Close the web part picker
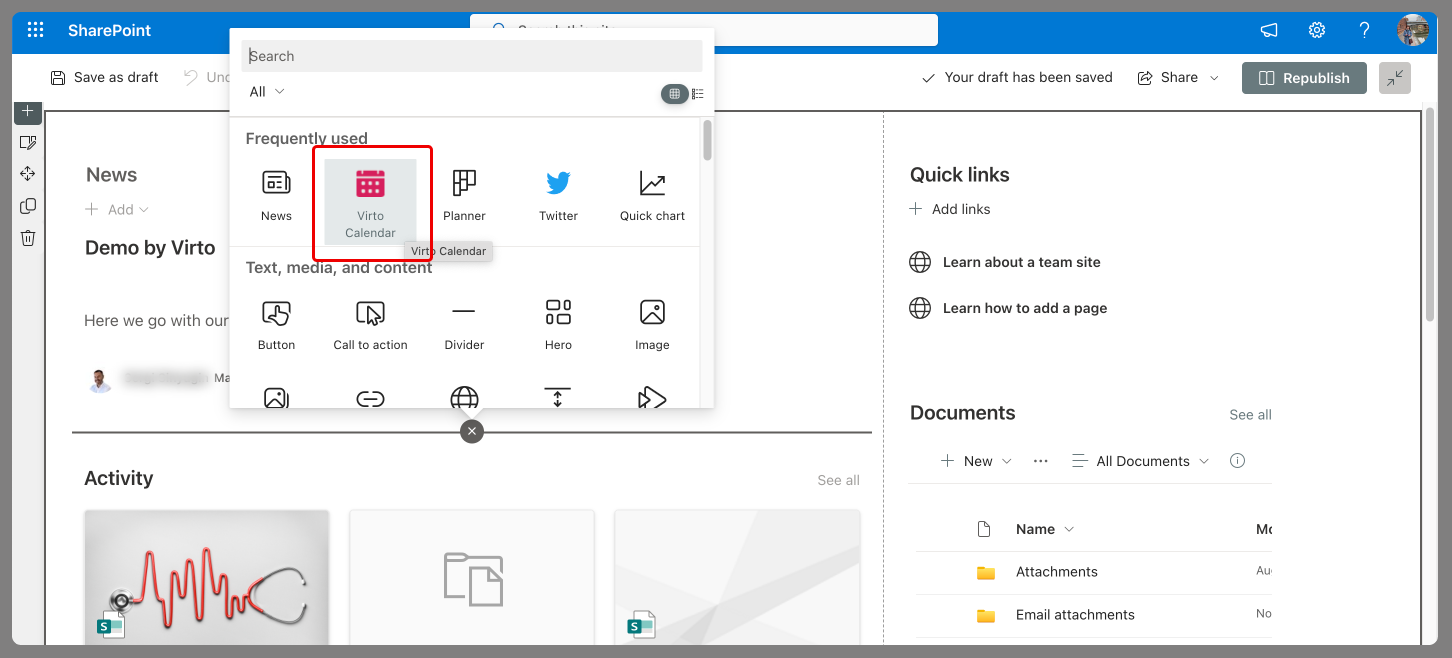This screenshot has width=1452, height=658. pos(472,431)
